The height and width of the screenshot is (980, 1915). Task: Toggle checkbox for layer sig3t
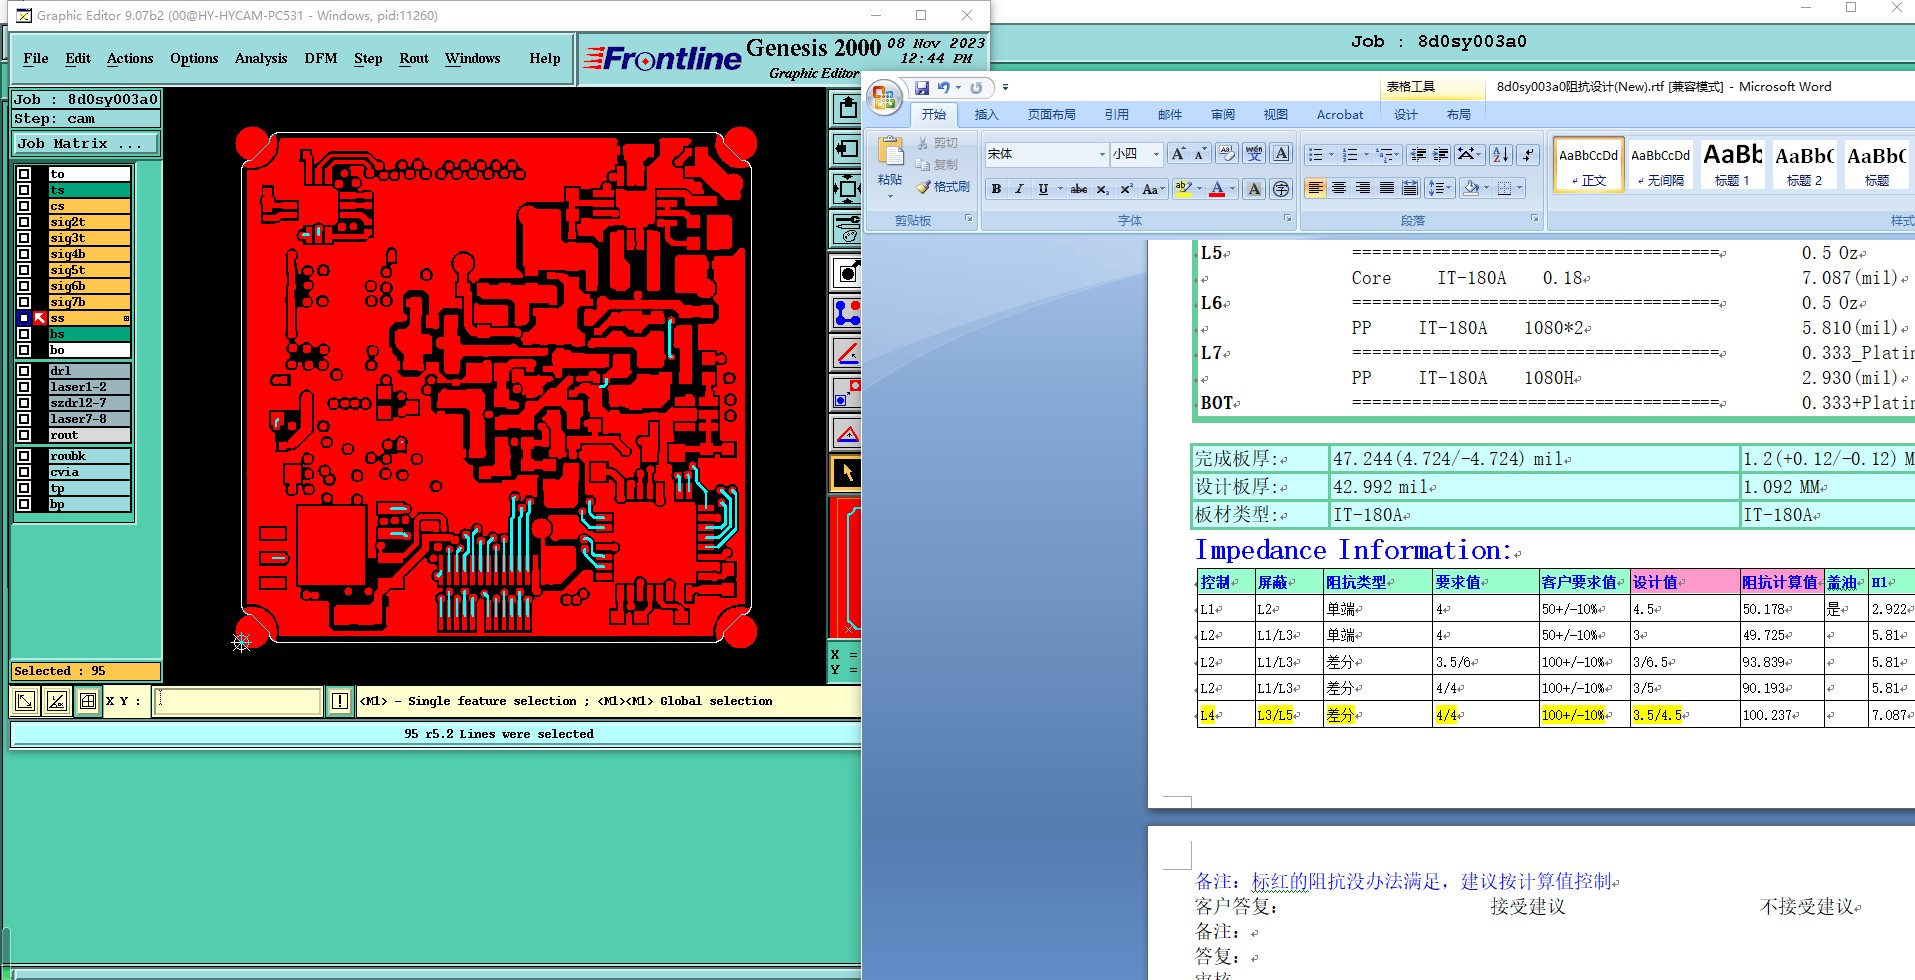pyautogui.click(x=24, y=238)
